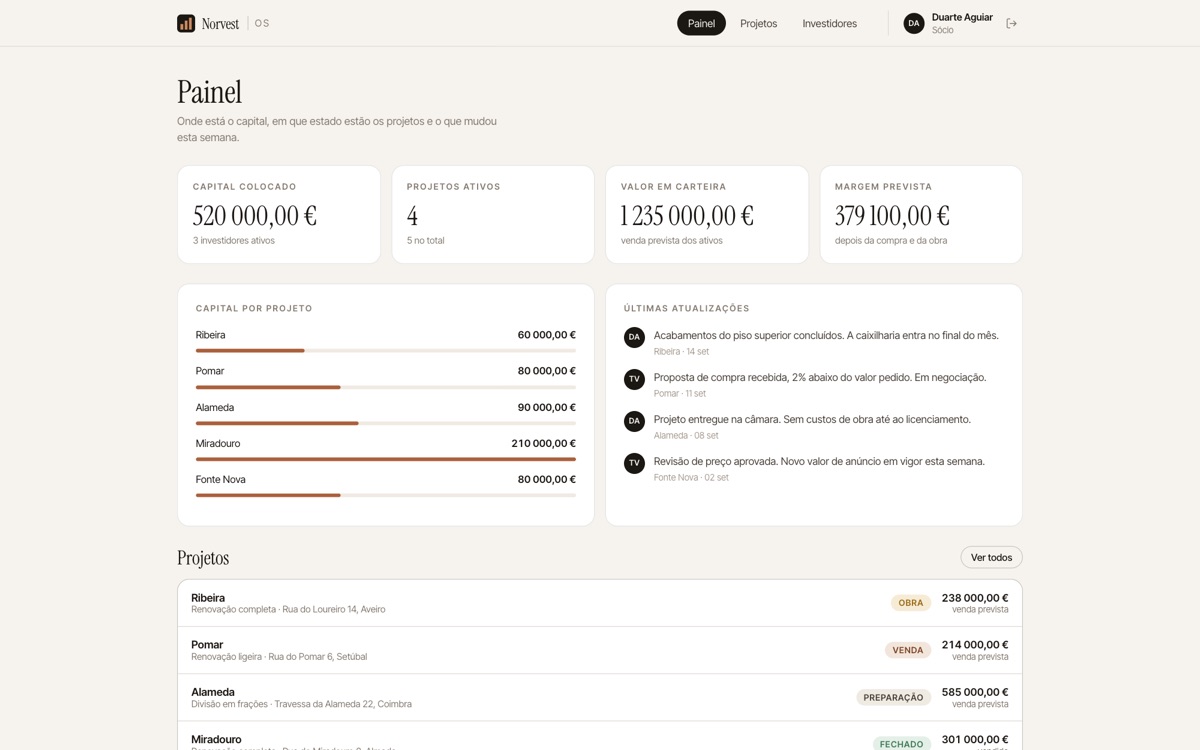This screenshot has height=750, width=1200.
Task: Open the Ribeira project row
Action: pyautogui.click(x=600, y=603)
